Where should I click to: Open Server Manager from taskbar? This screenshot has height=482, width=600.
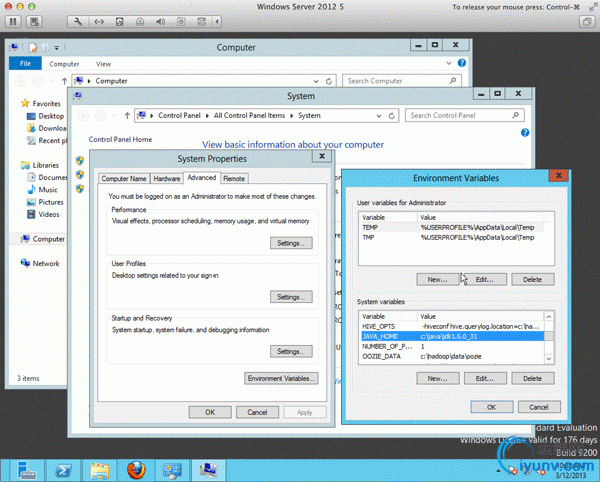[x=26, y=471]
